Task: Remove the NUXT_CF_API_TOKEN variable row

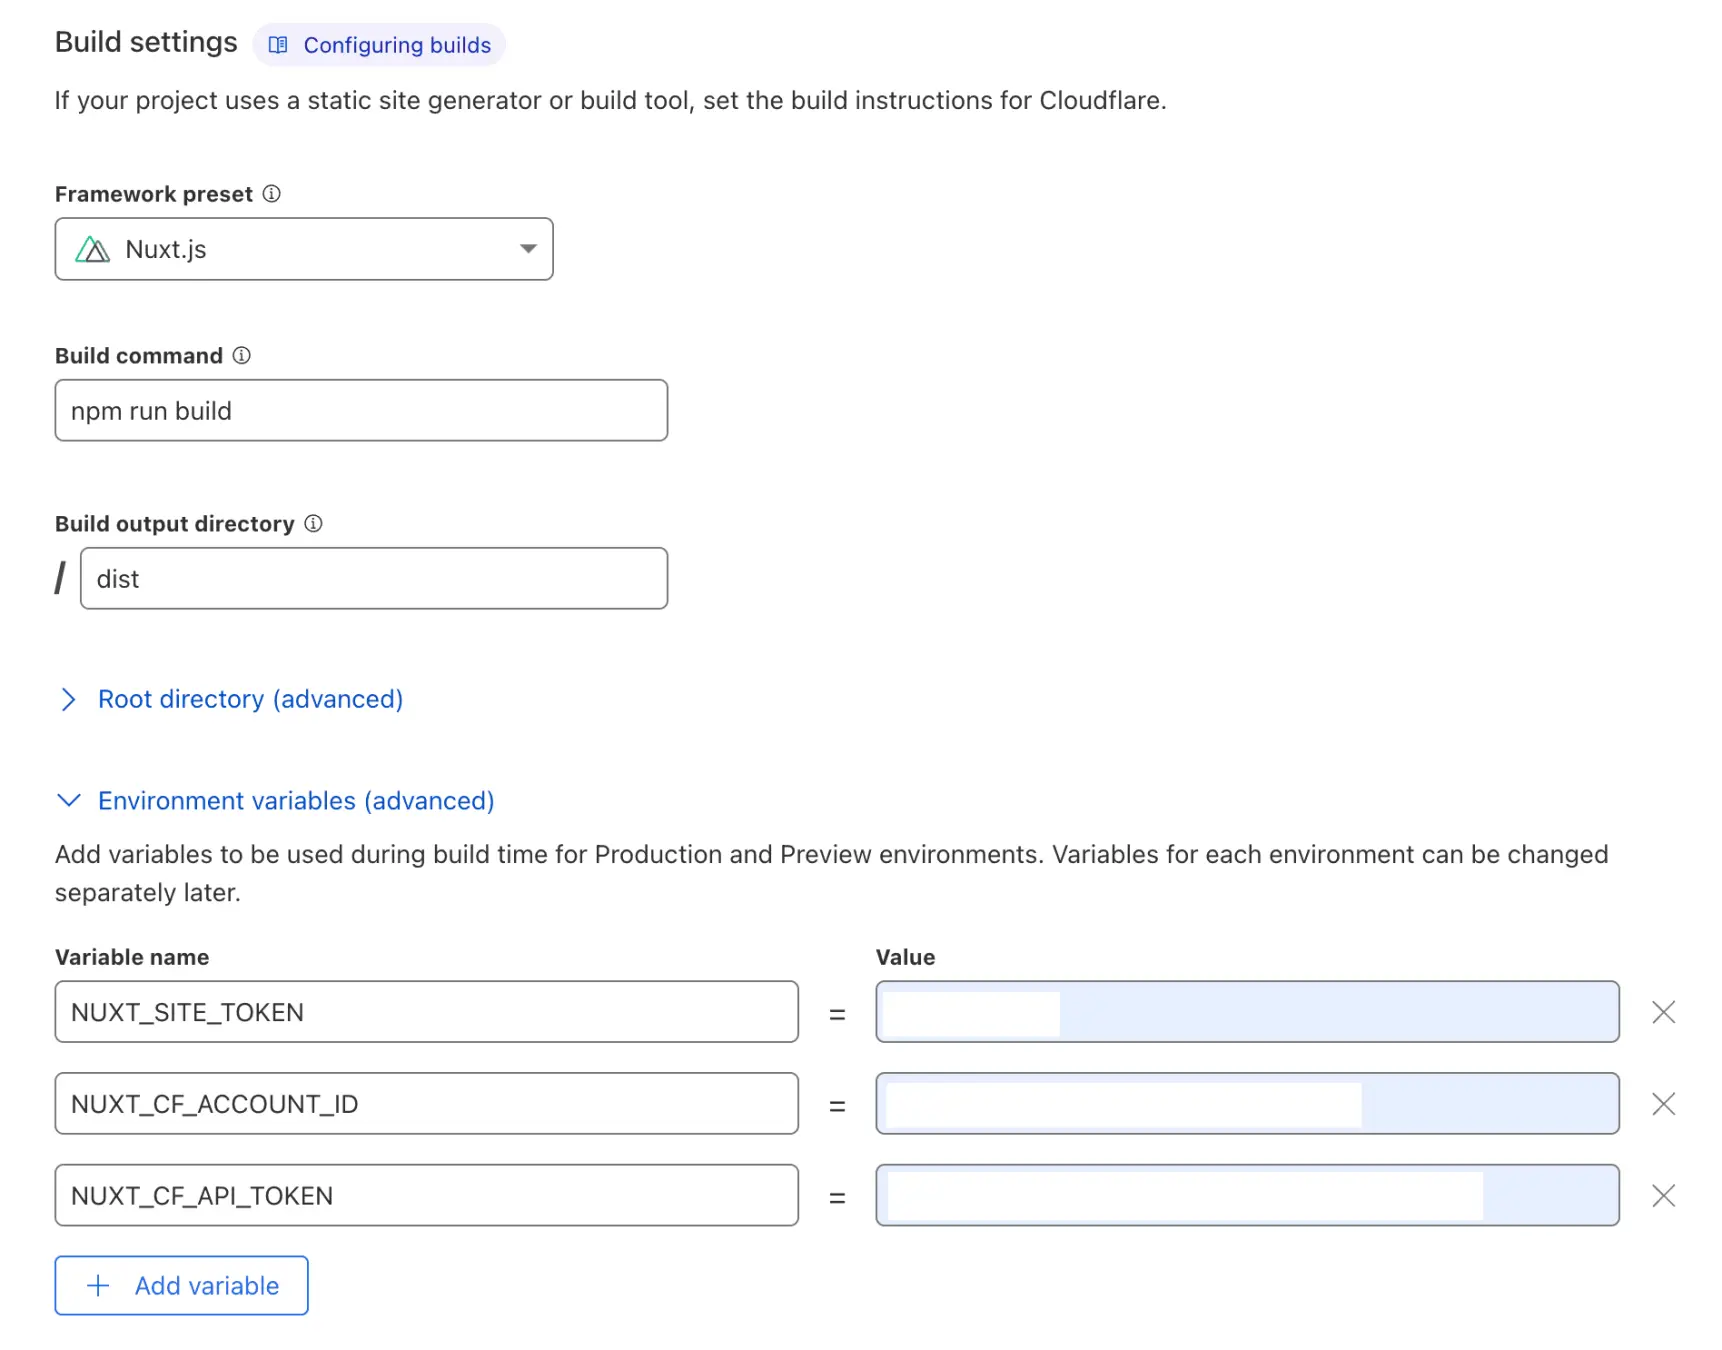Action: (1663, 1196)
